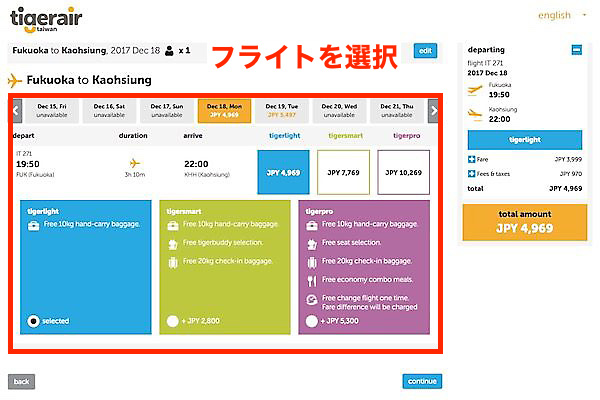This screenshot has height=400, width=600.
Task: Select the Dec 20, Wed date tab
Action: (339, 111)
